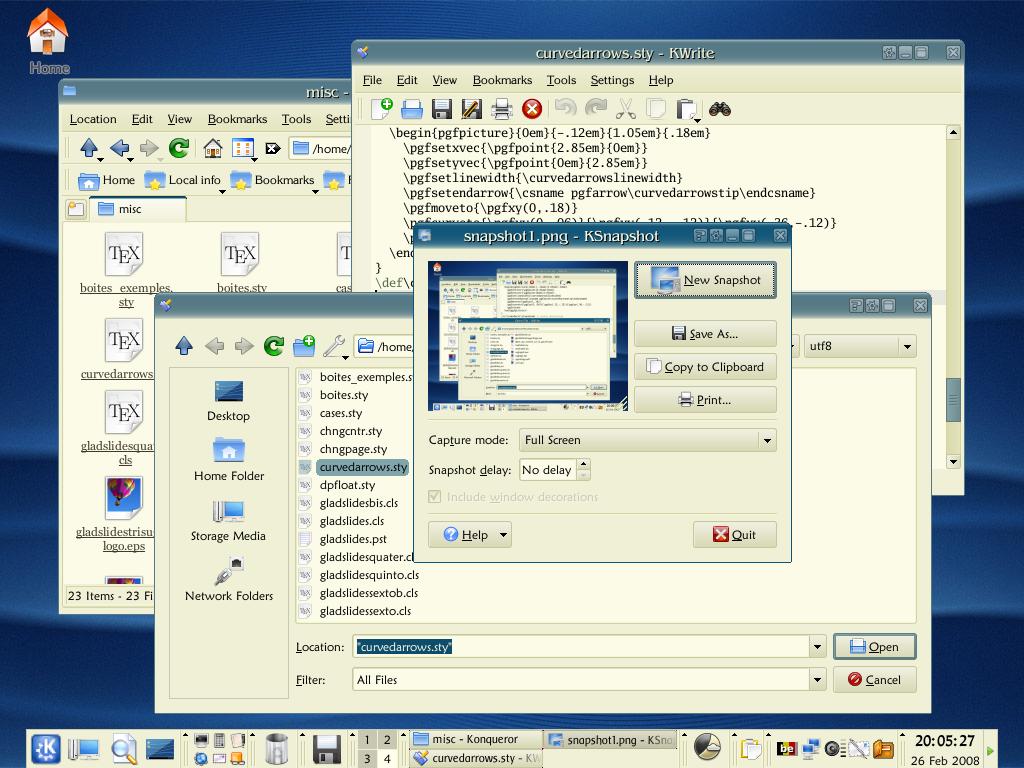The image size is (1024, 768).
Task: Click the Save As icon in KWrite toolbar
Action: [x=472, y=109]
